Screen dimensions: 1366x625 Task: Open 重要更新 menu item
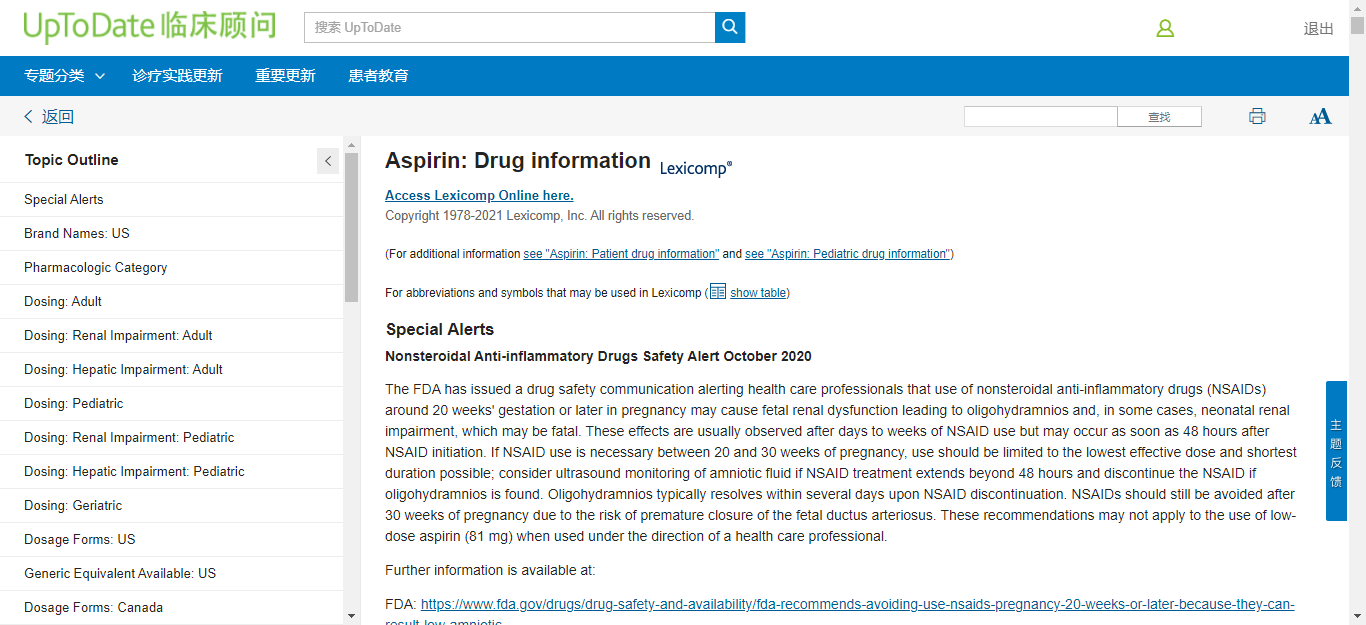(285, 76)
